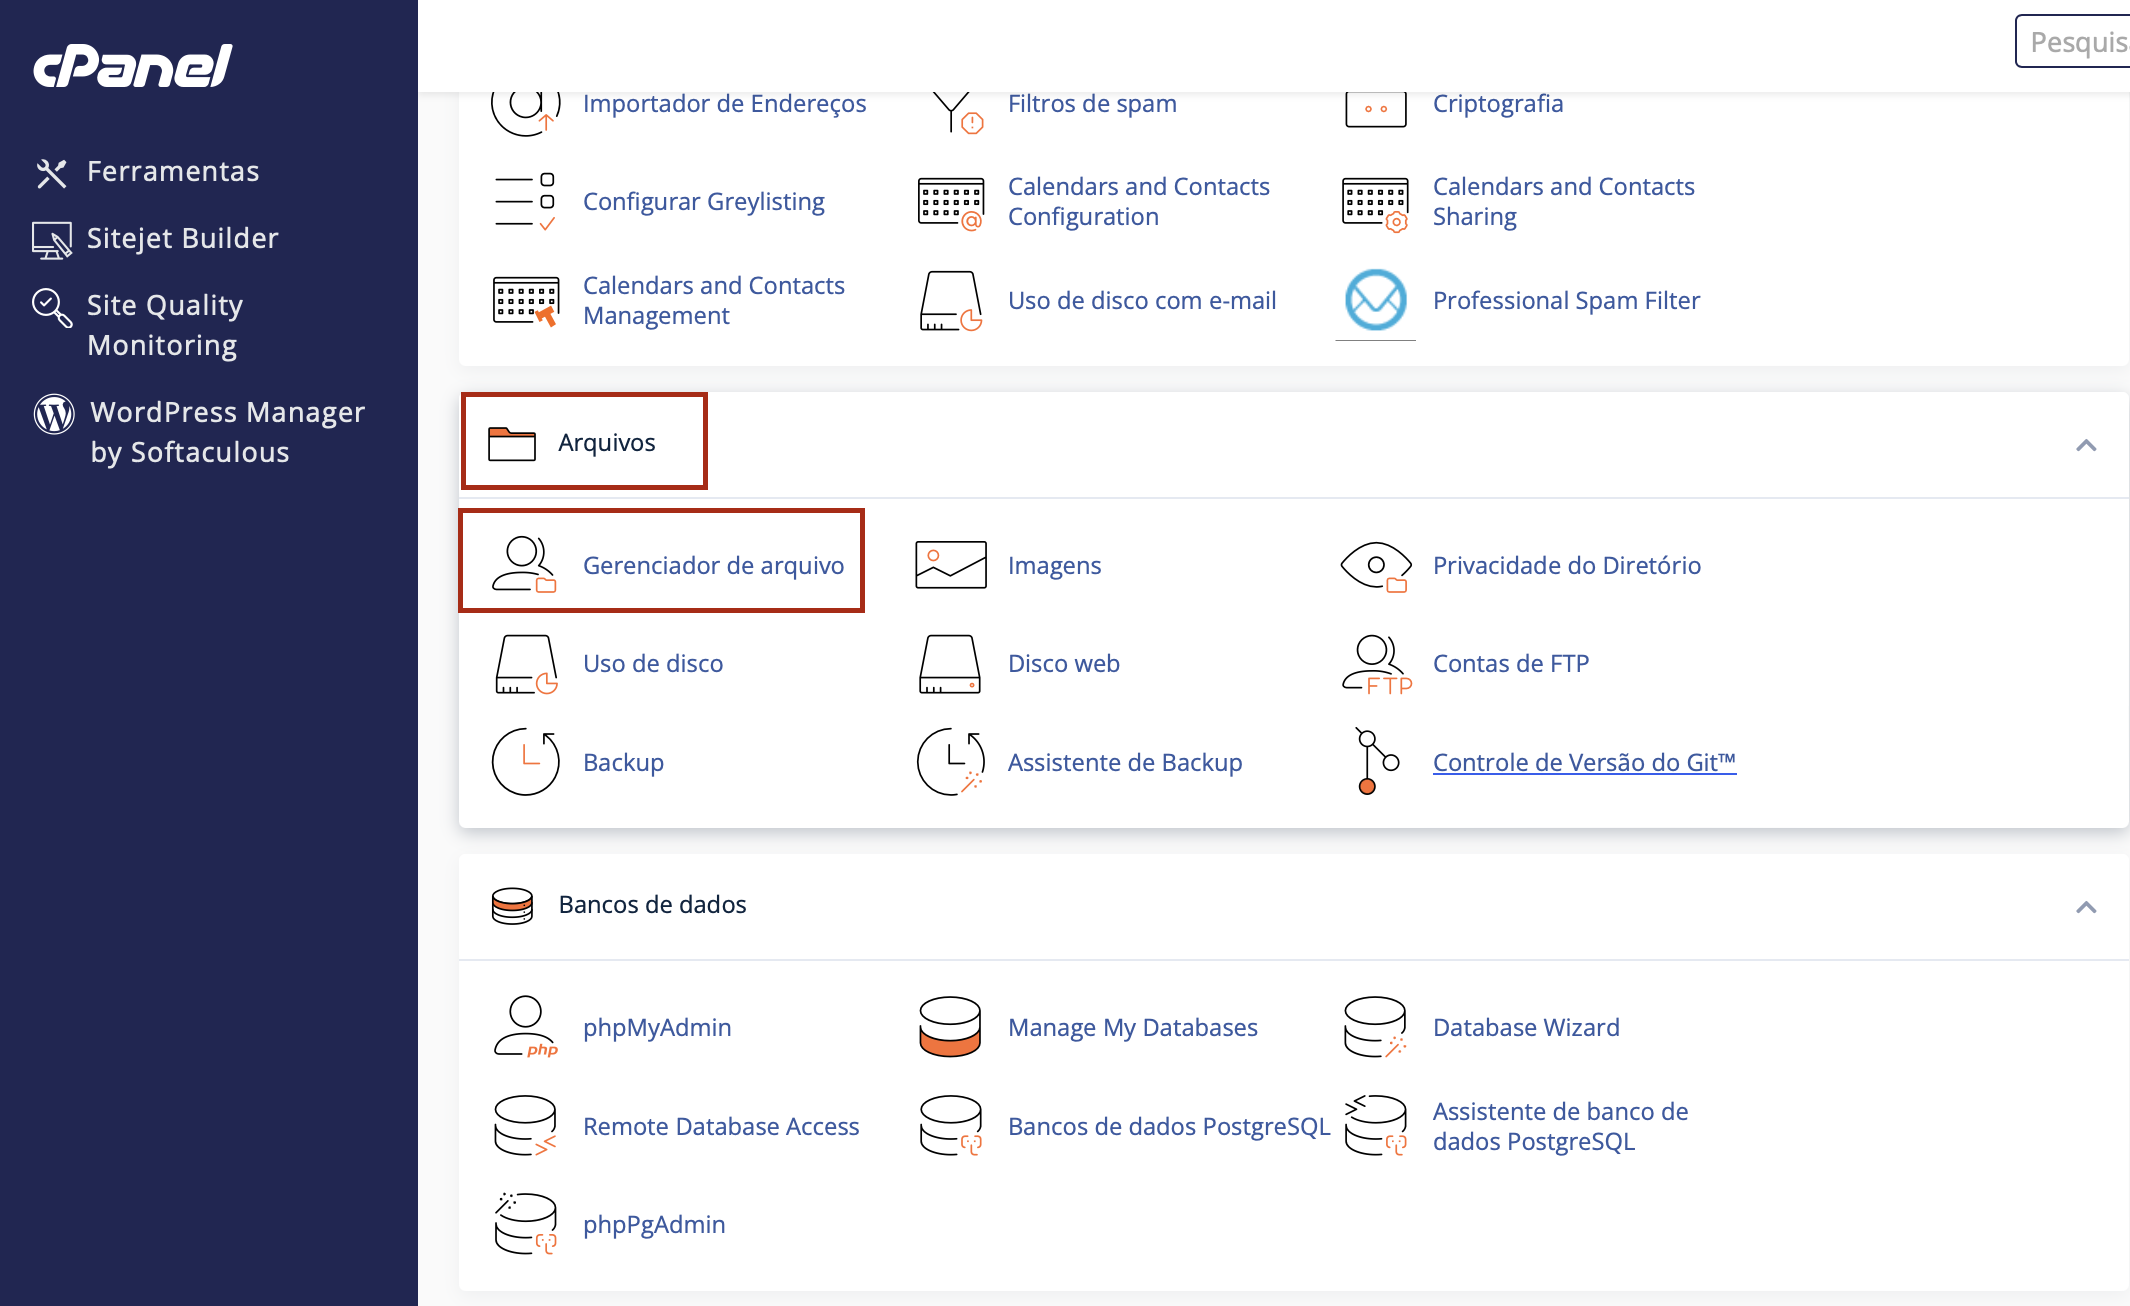Open phpMyAdmin link
2130x1306 pixels.
coord(657,1028)
